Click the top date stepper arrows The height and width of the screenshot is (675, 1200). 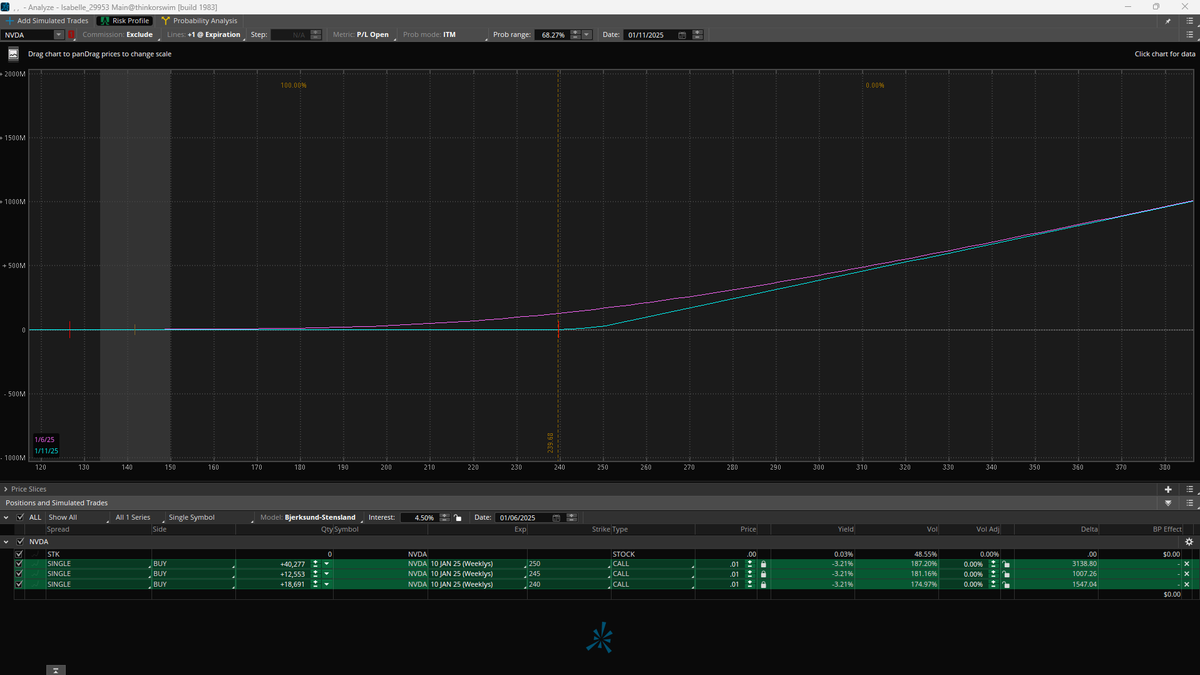click(697, 34)
